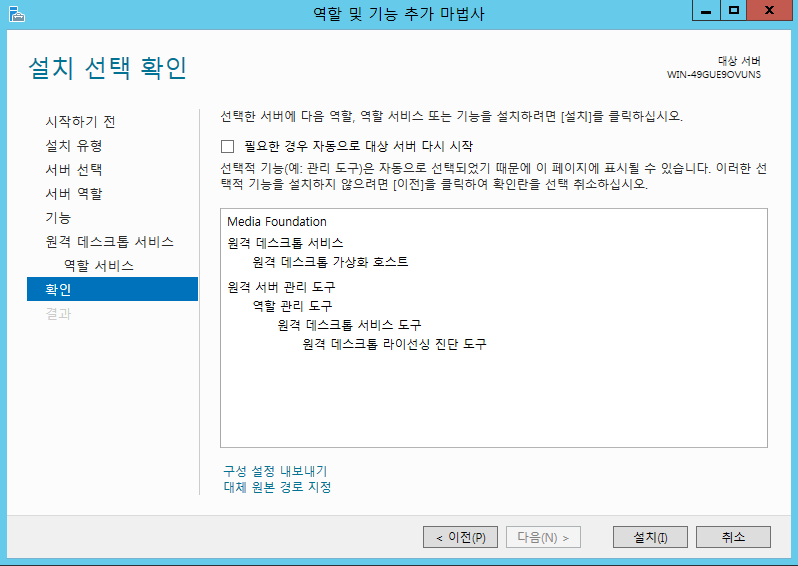Click the 취소 button

coord(733,537)
